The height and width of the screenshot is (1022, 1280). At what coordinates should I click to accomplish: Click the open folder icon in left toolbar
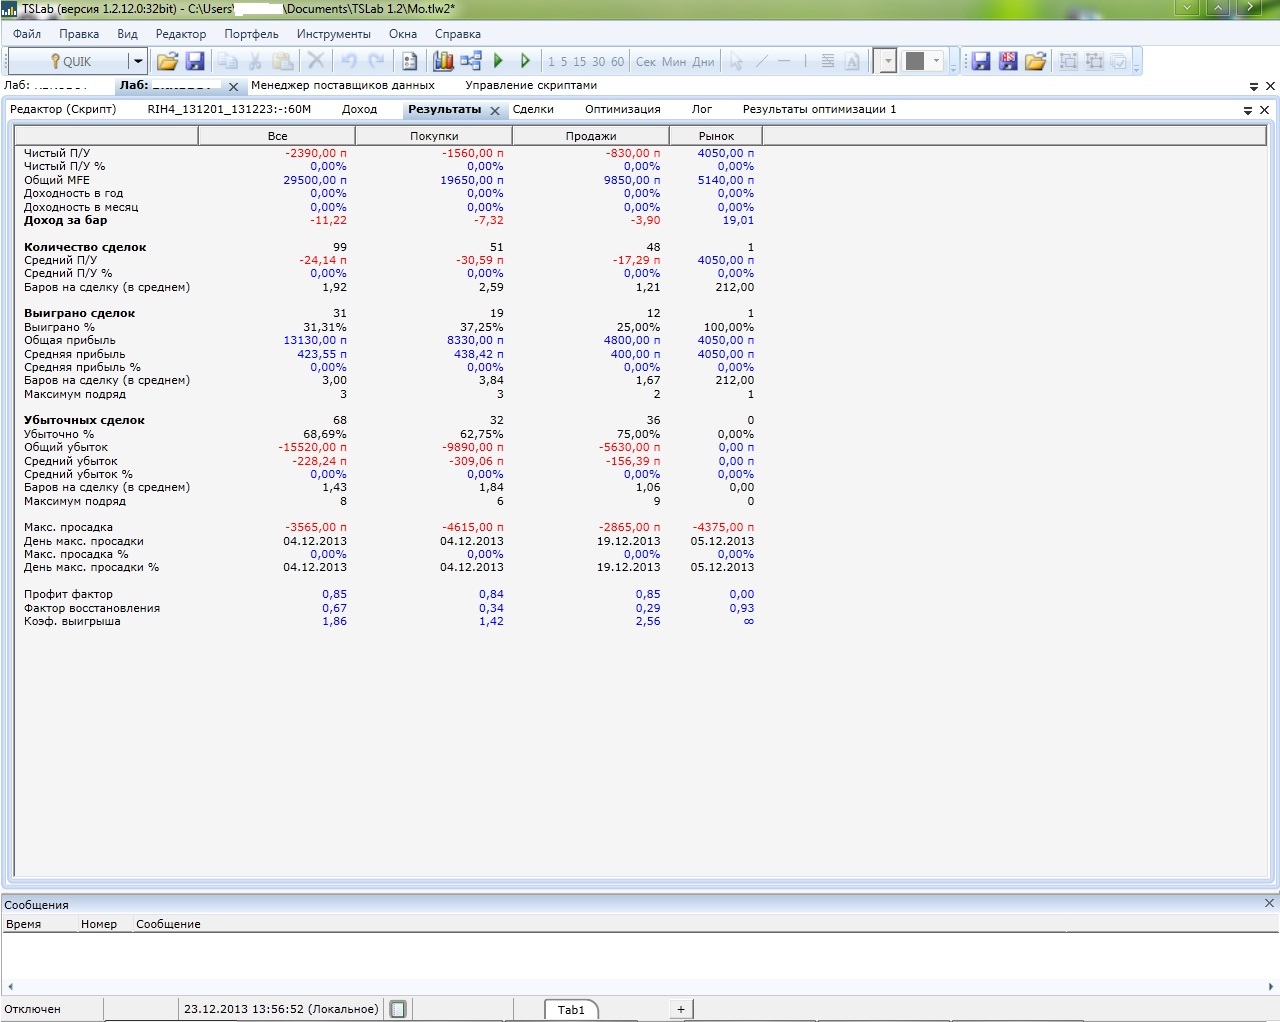(x=167, y=61)
